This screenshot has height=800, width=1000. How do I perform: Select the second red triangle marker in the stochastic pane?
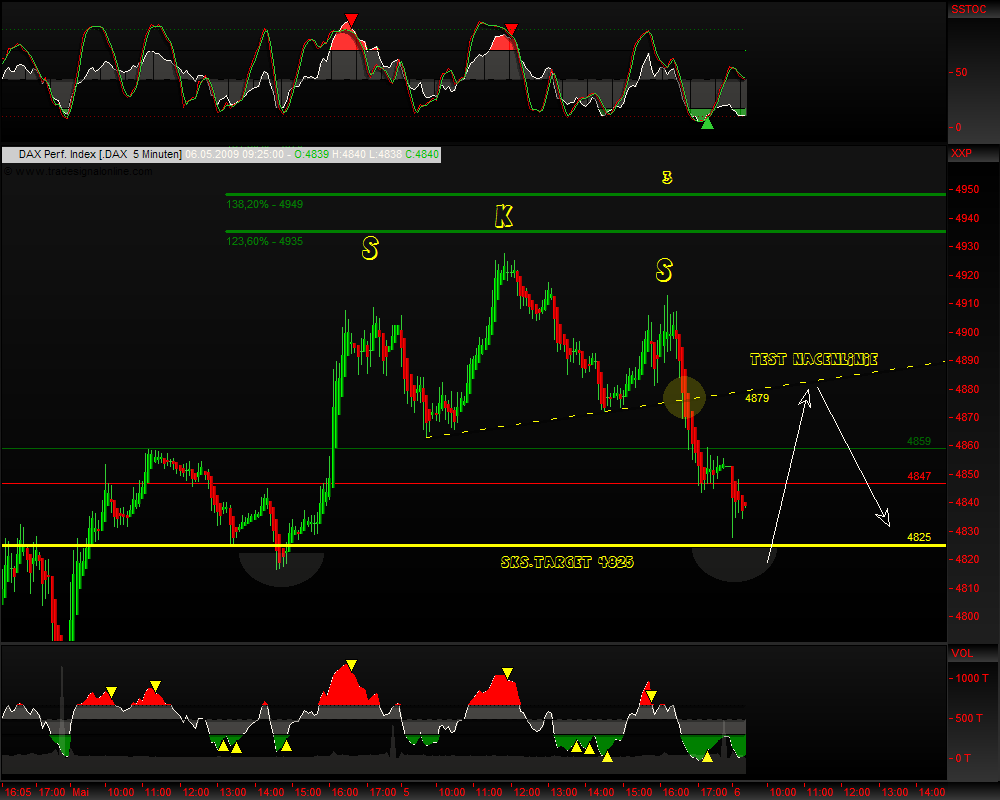[x=510, y=30]
